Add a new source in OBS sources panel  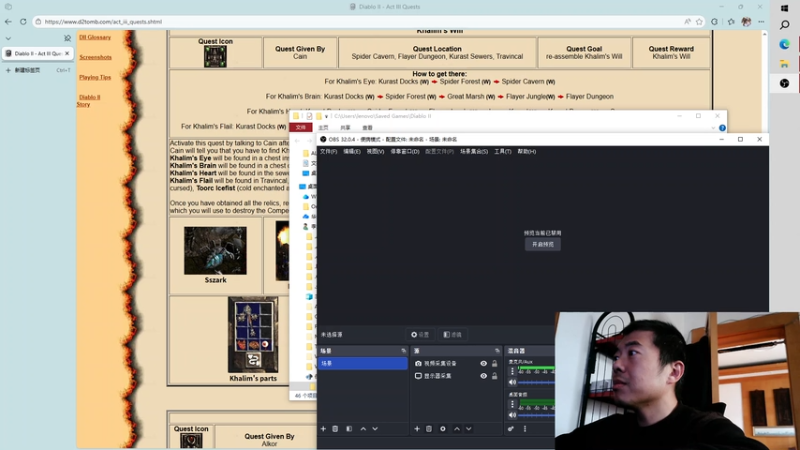tap(417, 429)
